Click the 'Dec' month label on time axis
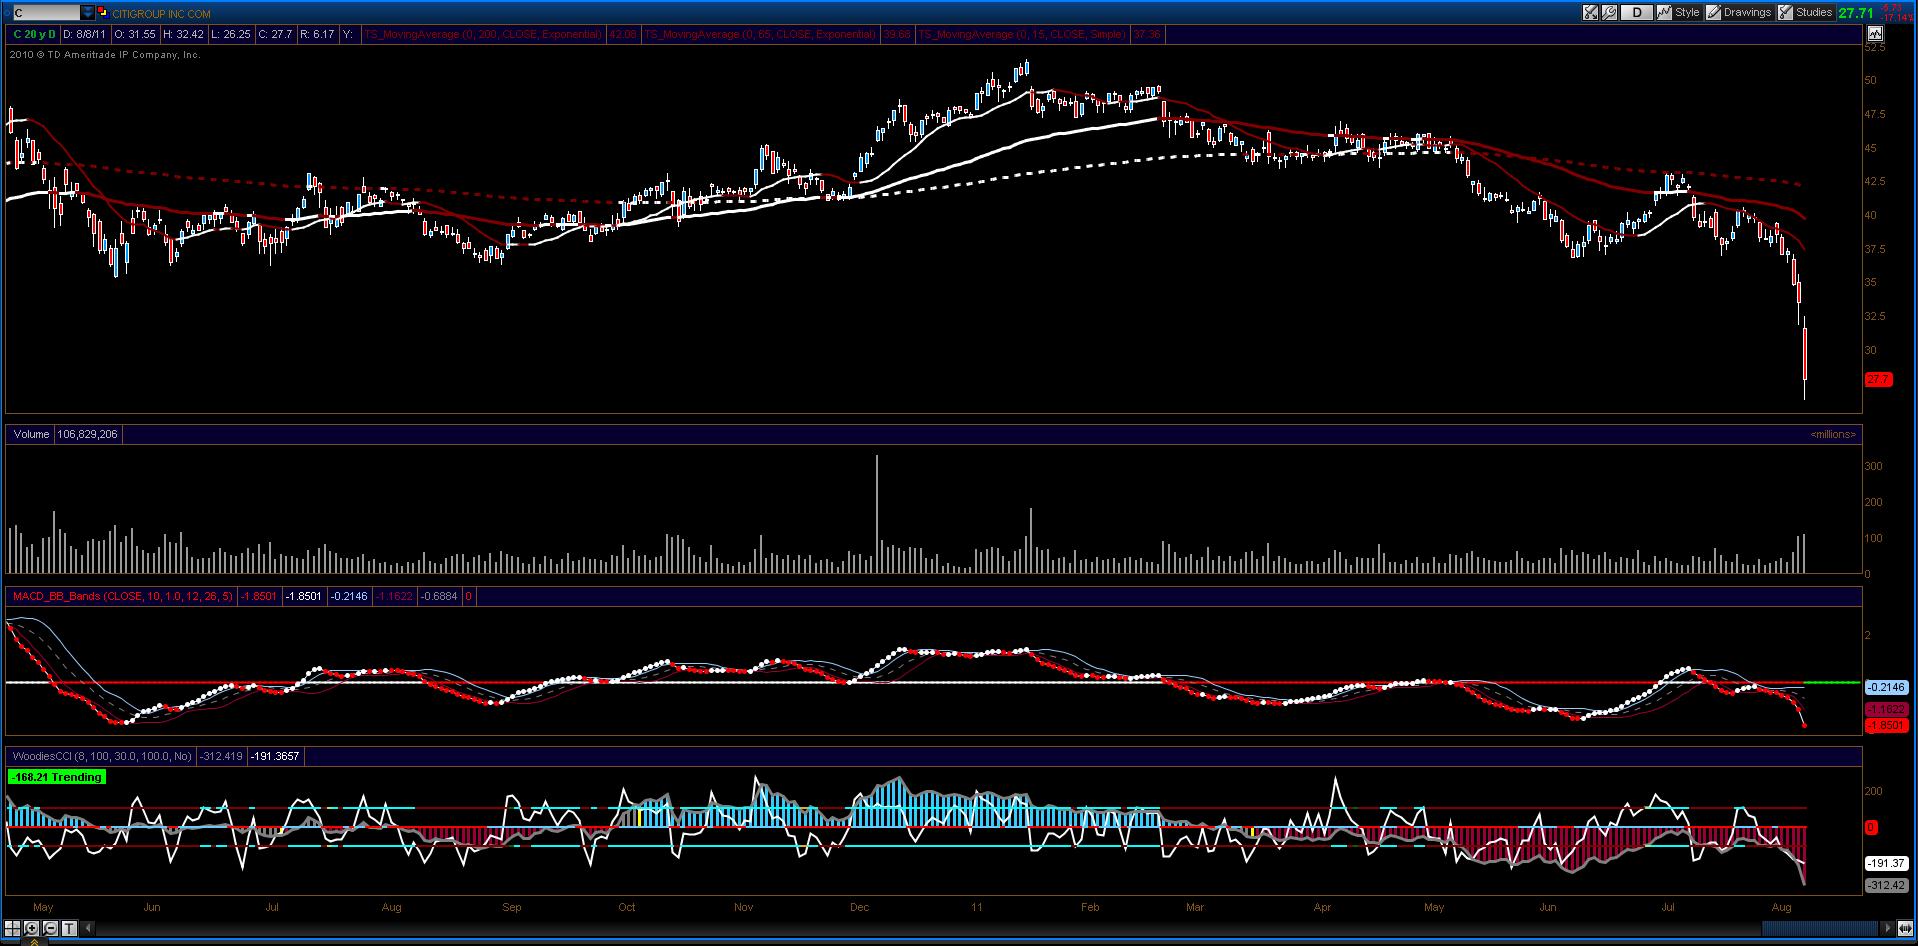The width and height of the screenshot is (1918, 946). (x=859, y=907)
